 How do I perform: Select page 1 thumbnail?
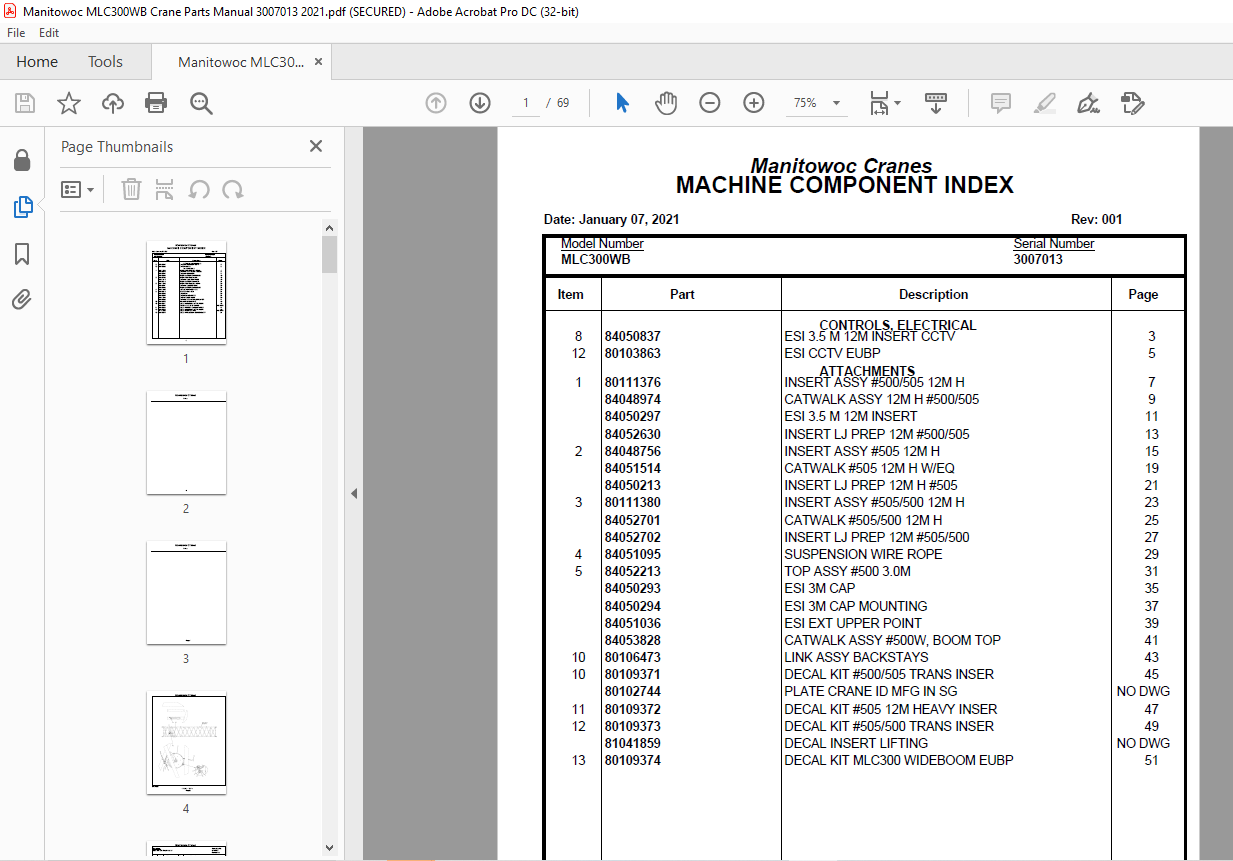click(x=186, y=292)
